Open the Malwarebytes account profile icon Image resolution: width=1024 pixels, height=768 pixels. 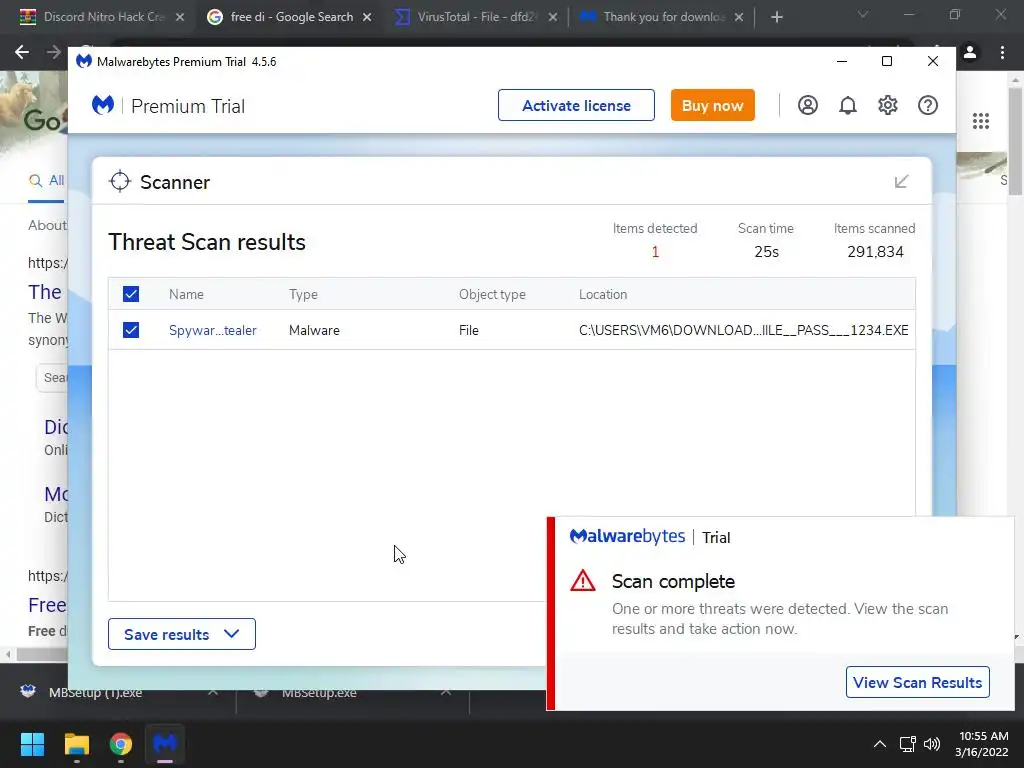808,105
